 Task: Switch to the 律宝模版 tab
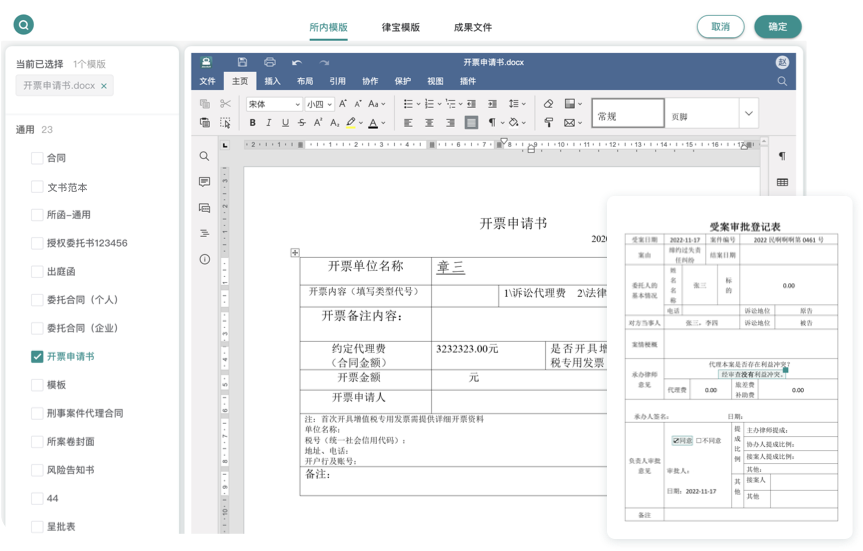400,27
